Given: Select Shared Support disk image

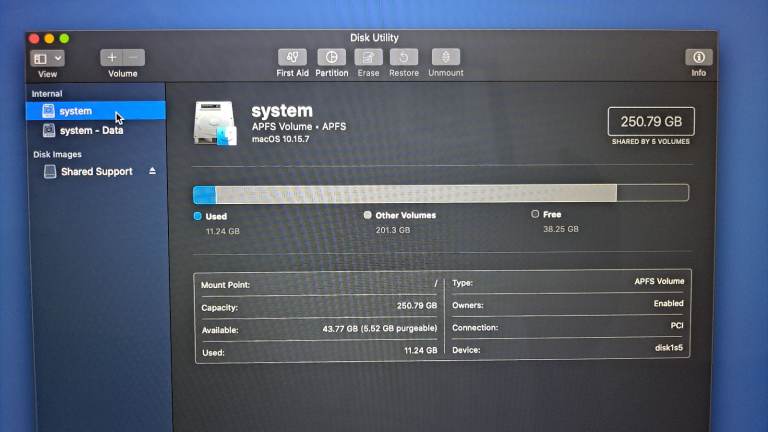Looking at the screenshot, I should [96, 172].
